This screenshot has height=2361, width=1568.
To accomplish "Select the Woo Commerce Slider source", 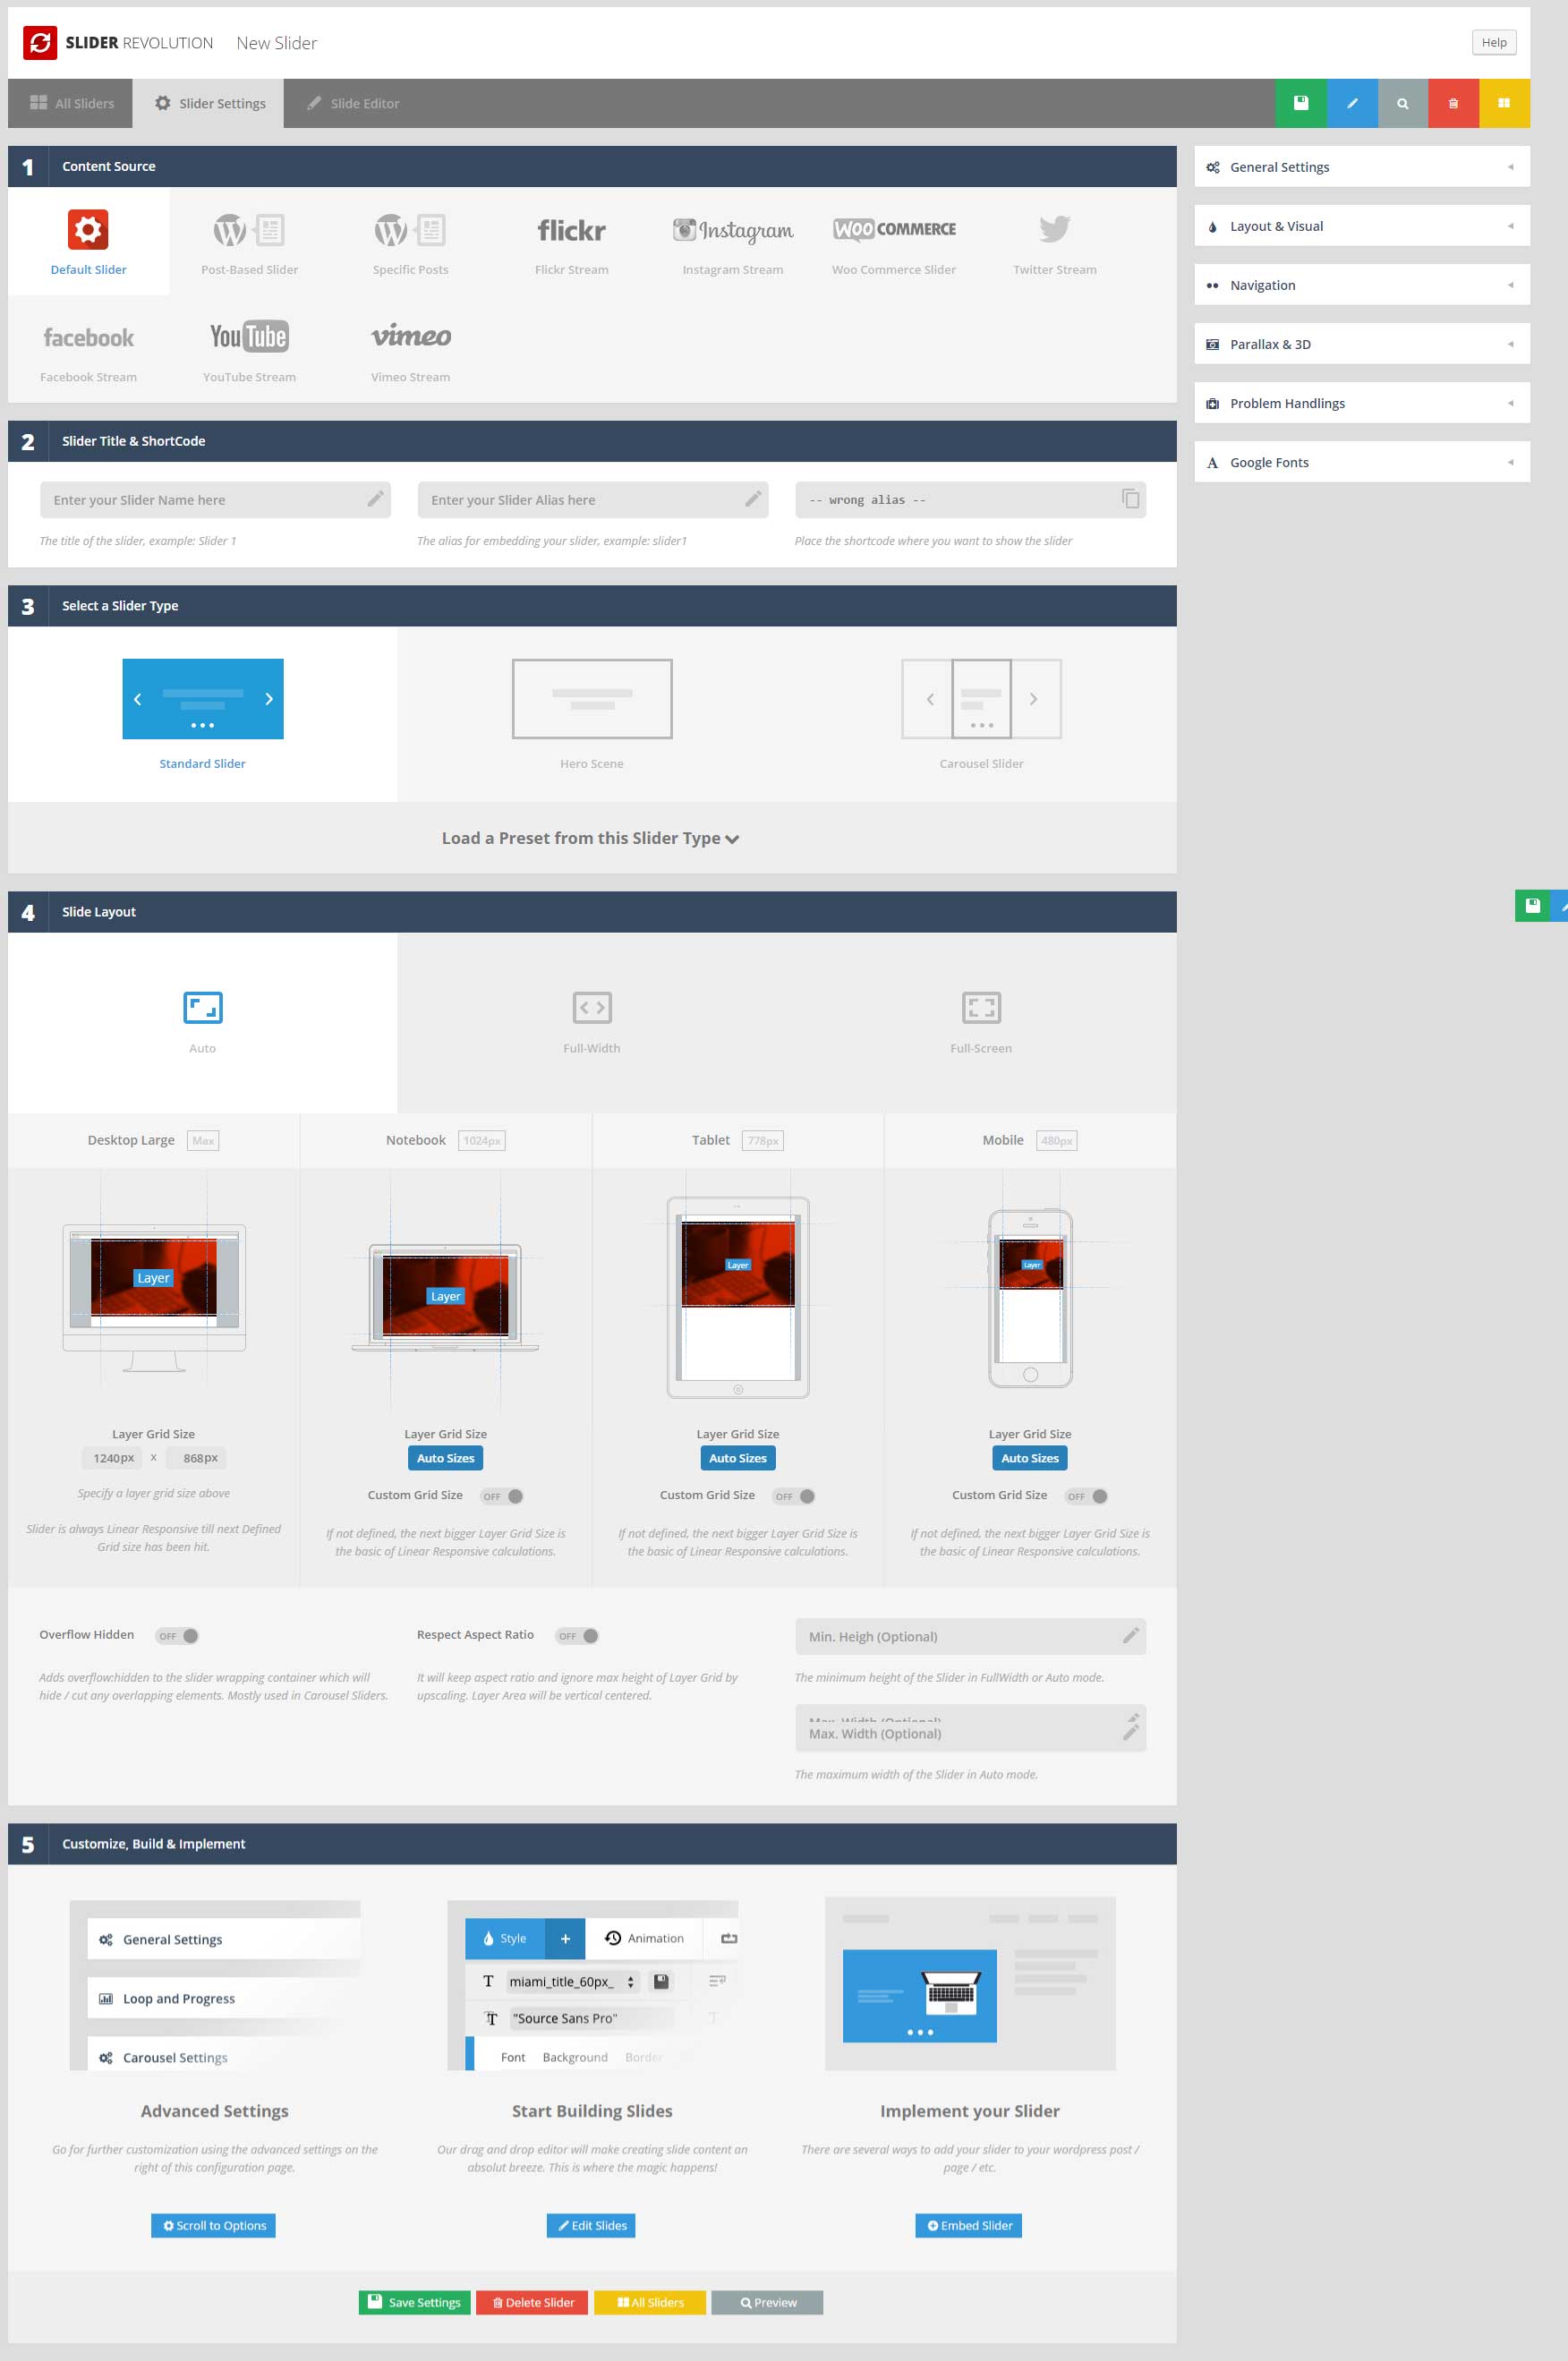I will click(893, 240).
